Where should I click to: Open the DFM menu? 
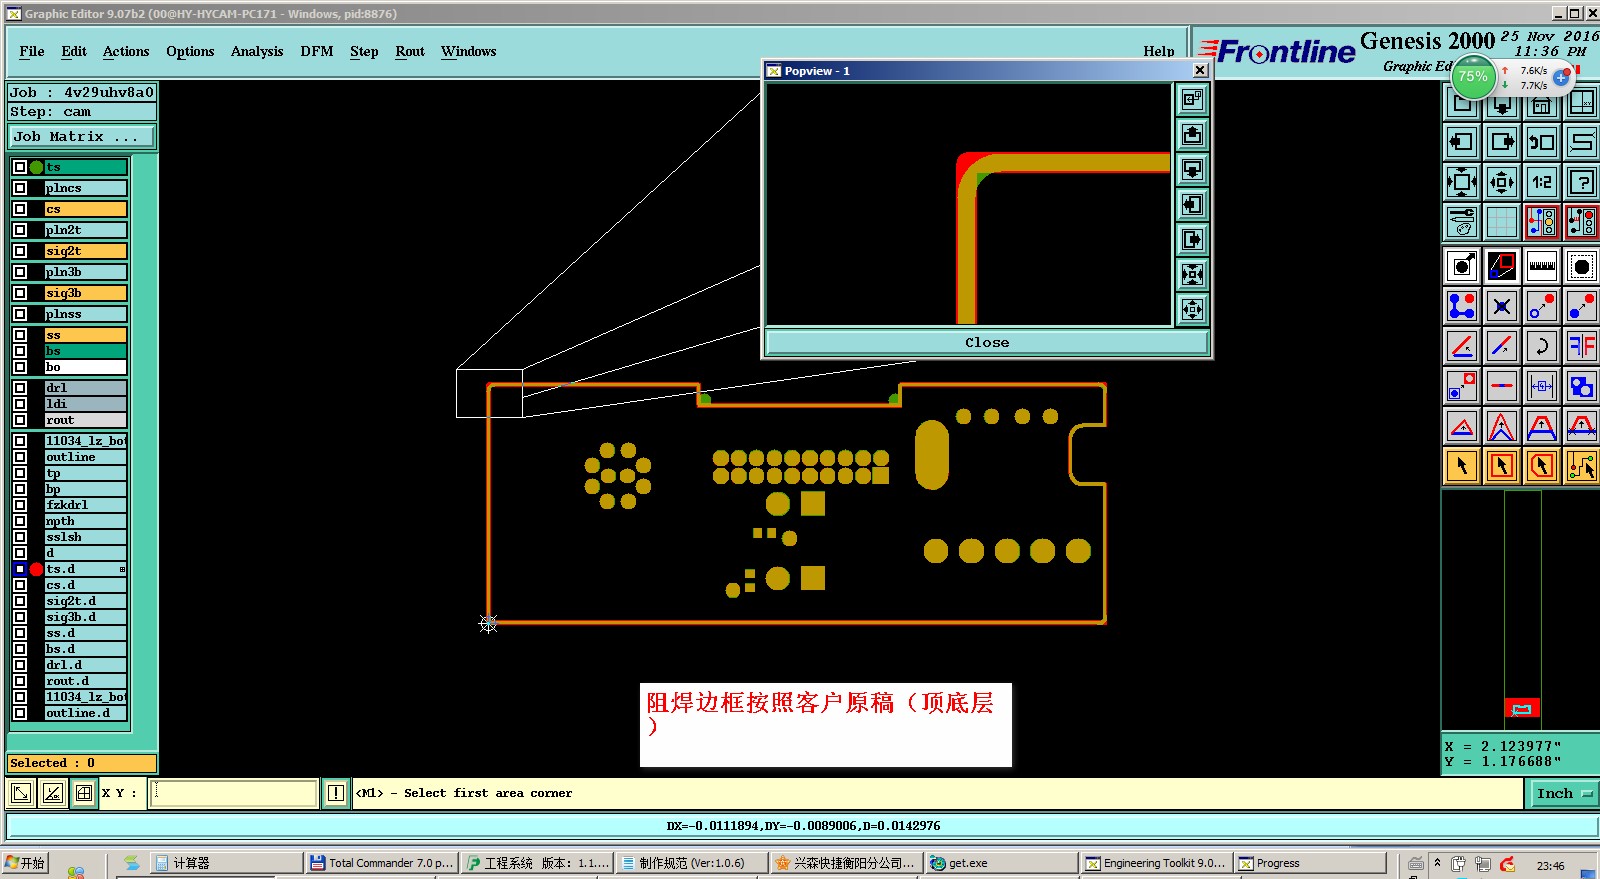click(x=317, y=51)
